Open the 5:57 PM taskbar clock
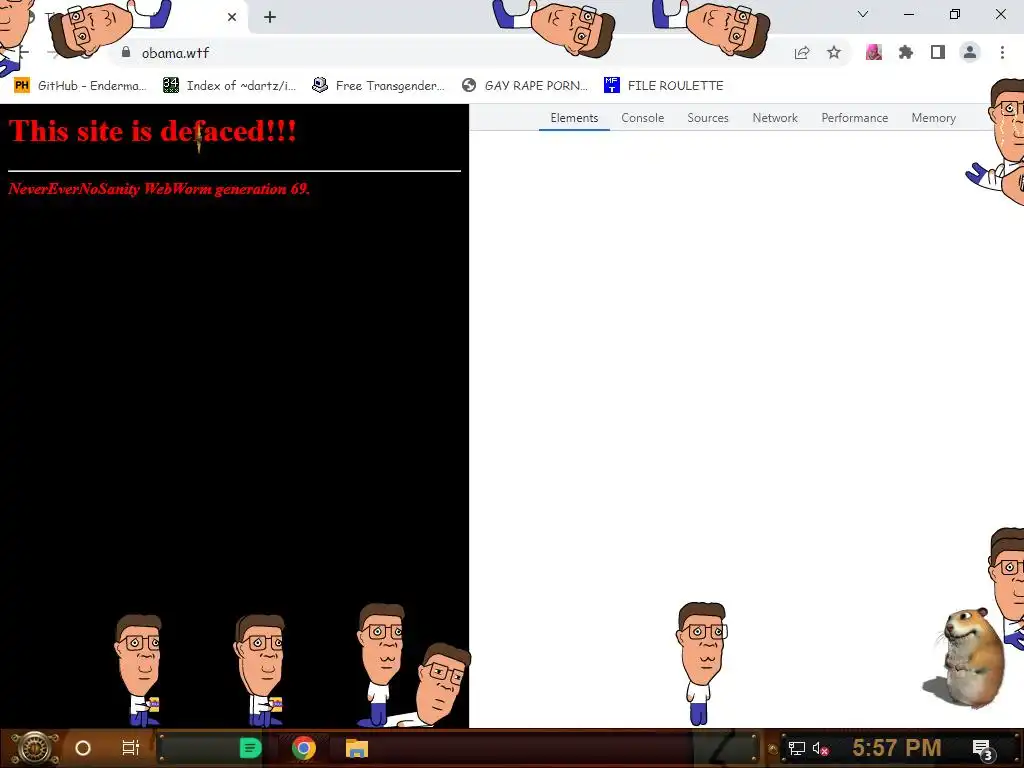Screen dimensions: 1024x768 click(x=897, y=748)
